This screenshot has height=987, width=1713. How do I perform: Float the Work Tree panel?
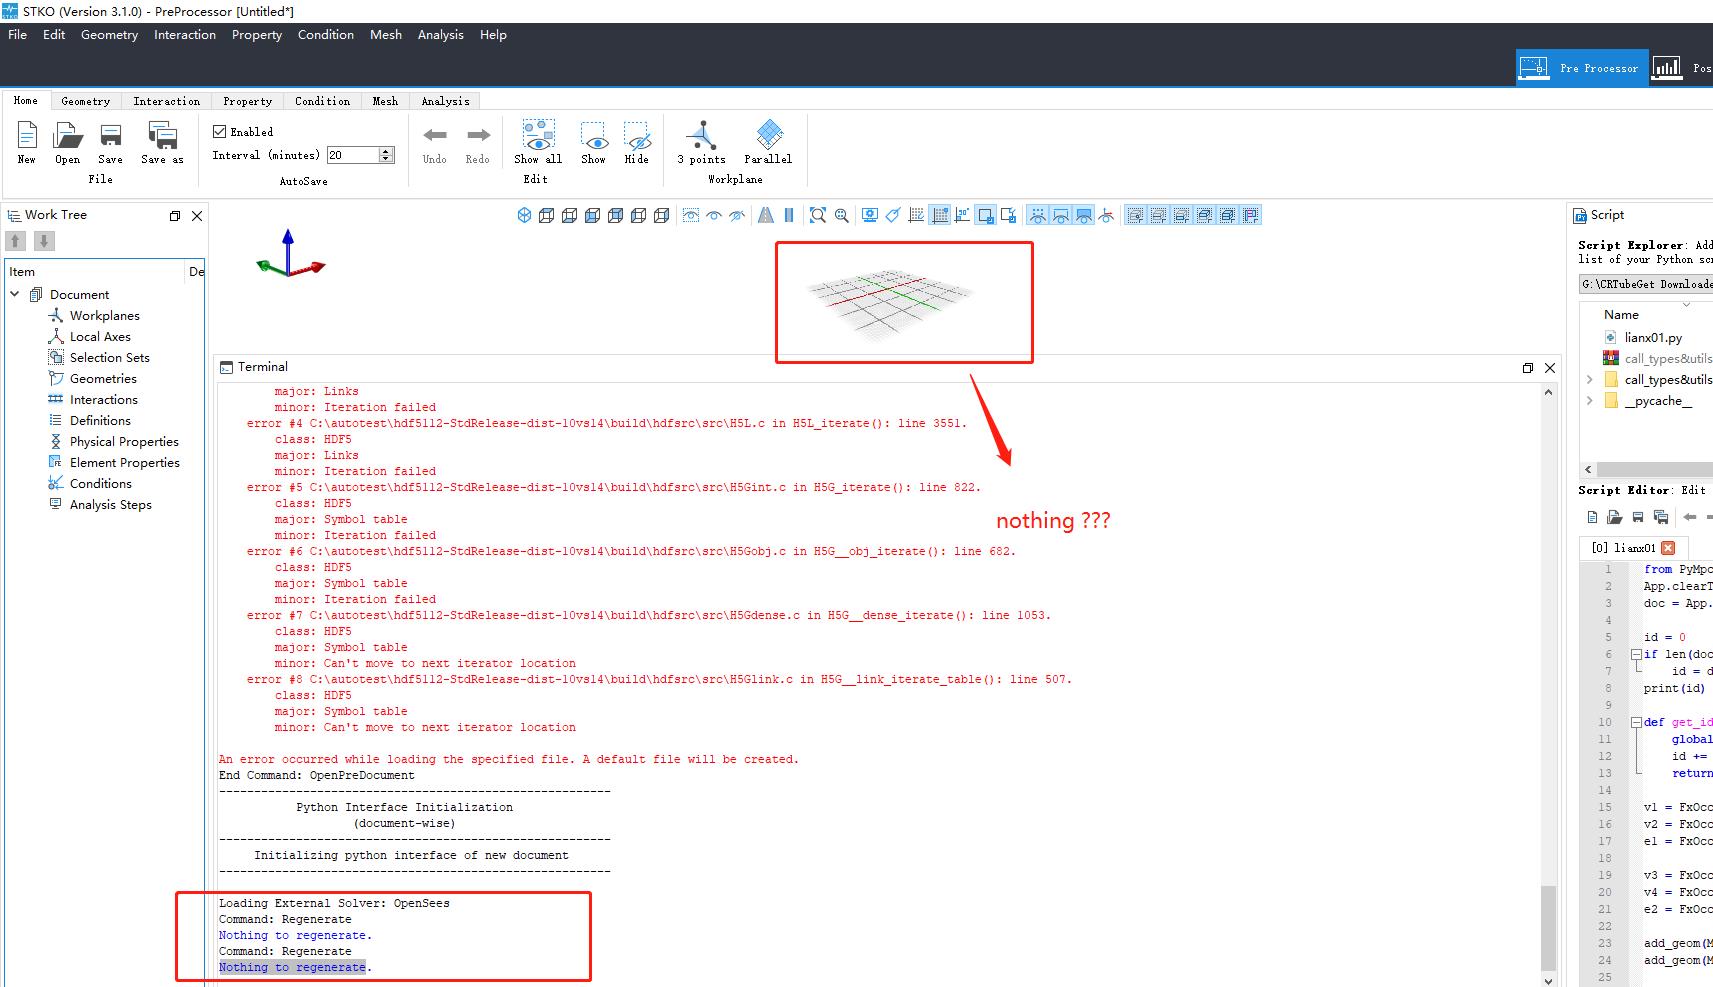click(x=175, y=216)
